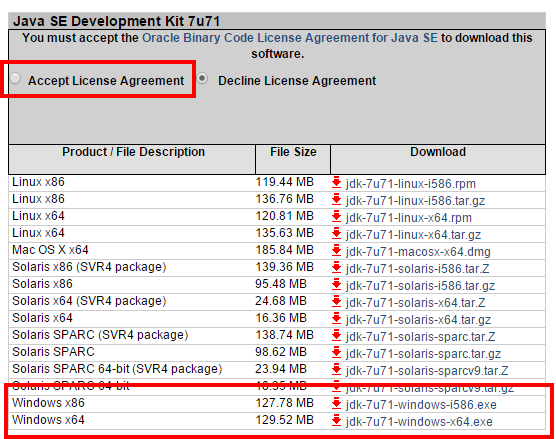Click download arrow icon for jdk-7u71-solaris-i586.tar.gz
The image size is (556, 439).
point(336,285)
